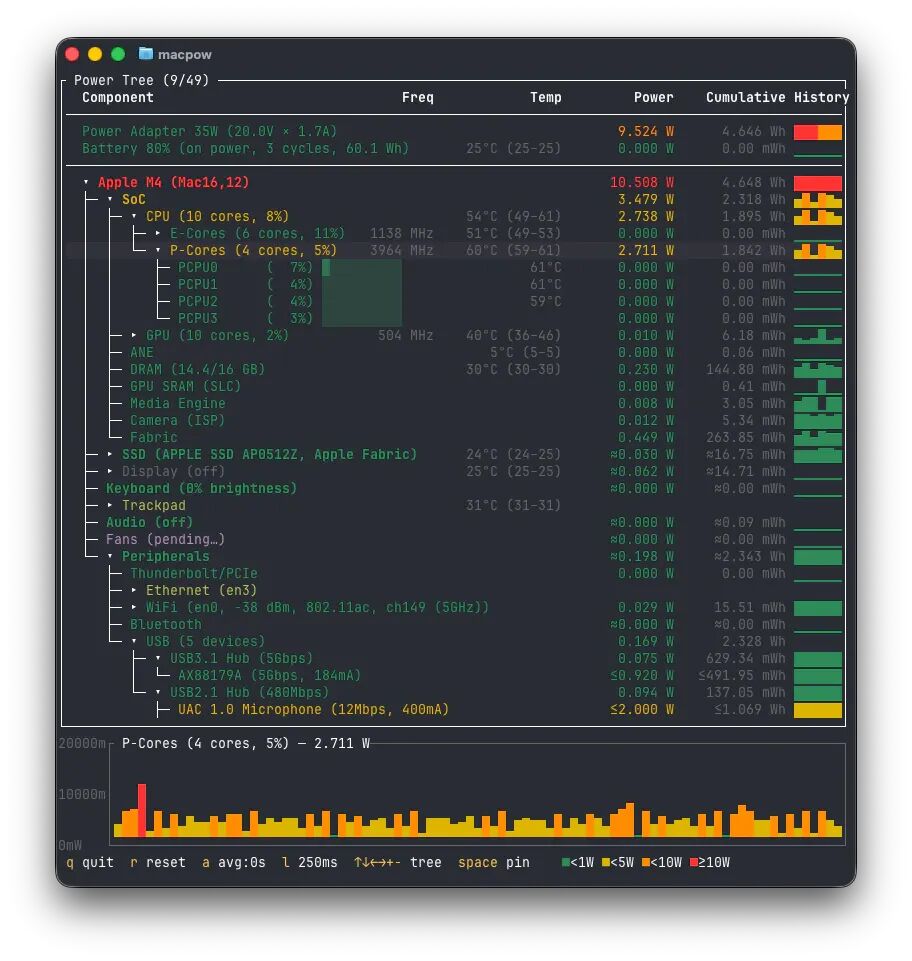Select the Battery 80% row
The image size is (912, 961).
(x=454, y=148)
